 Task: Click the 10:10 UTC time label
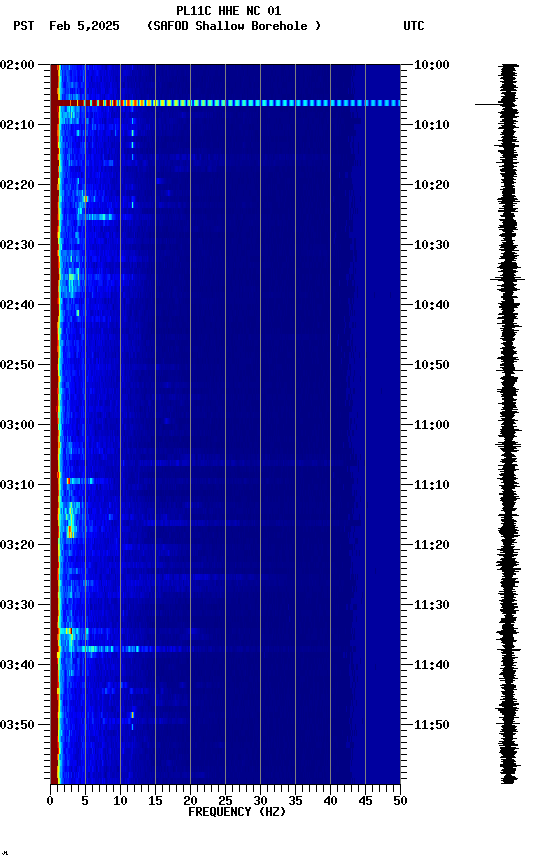coord(432,125)
